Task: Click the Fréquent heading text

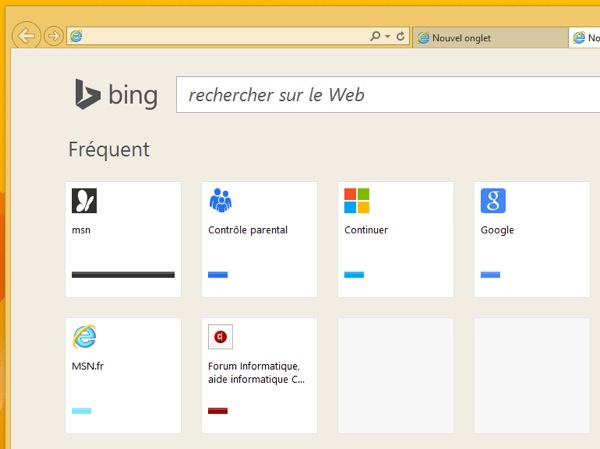Action: [x=109, y=149]
